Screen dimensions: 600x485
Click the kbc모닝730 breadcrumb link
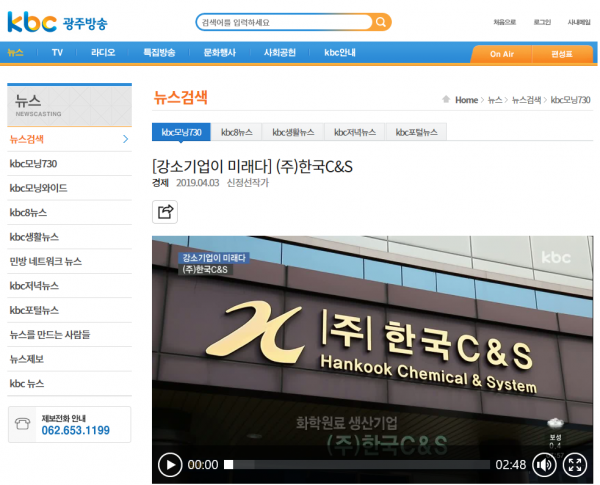tap(570, 100)
